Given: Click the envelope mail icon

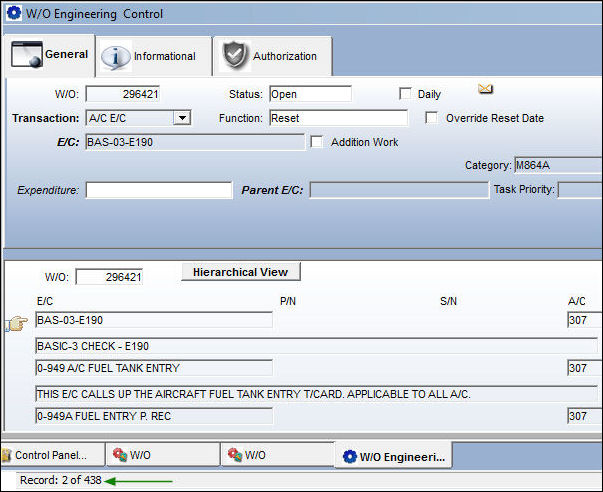Looking at the screenshot, I should pos(485,89).
